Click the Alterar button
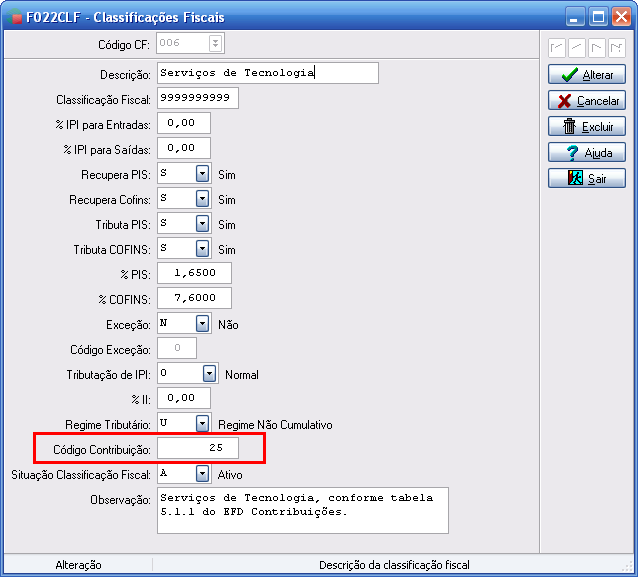 [587, 74]
